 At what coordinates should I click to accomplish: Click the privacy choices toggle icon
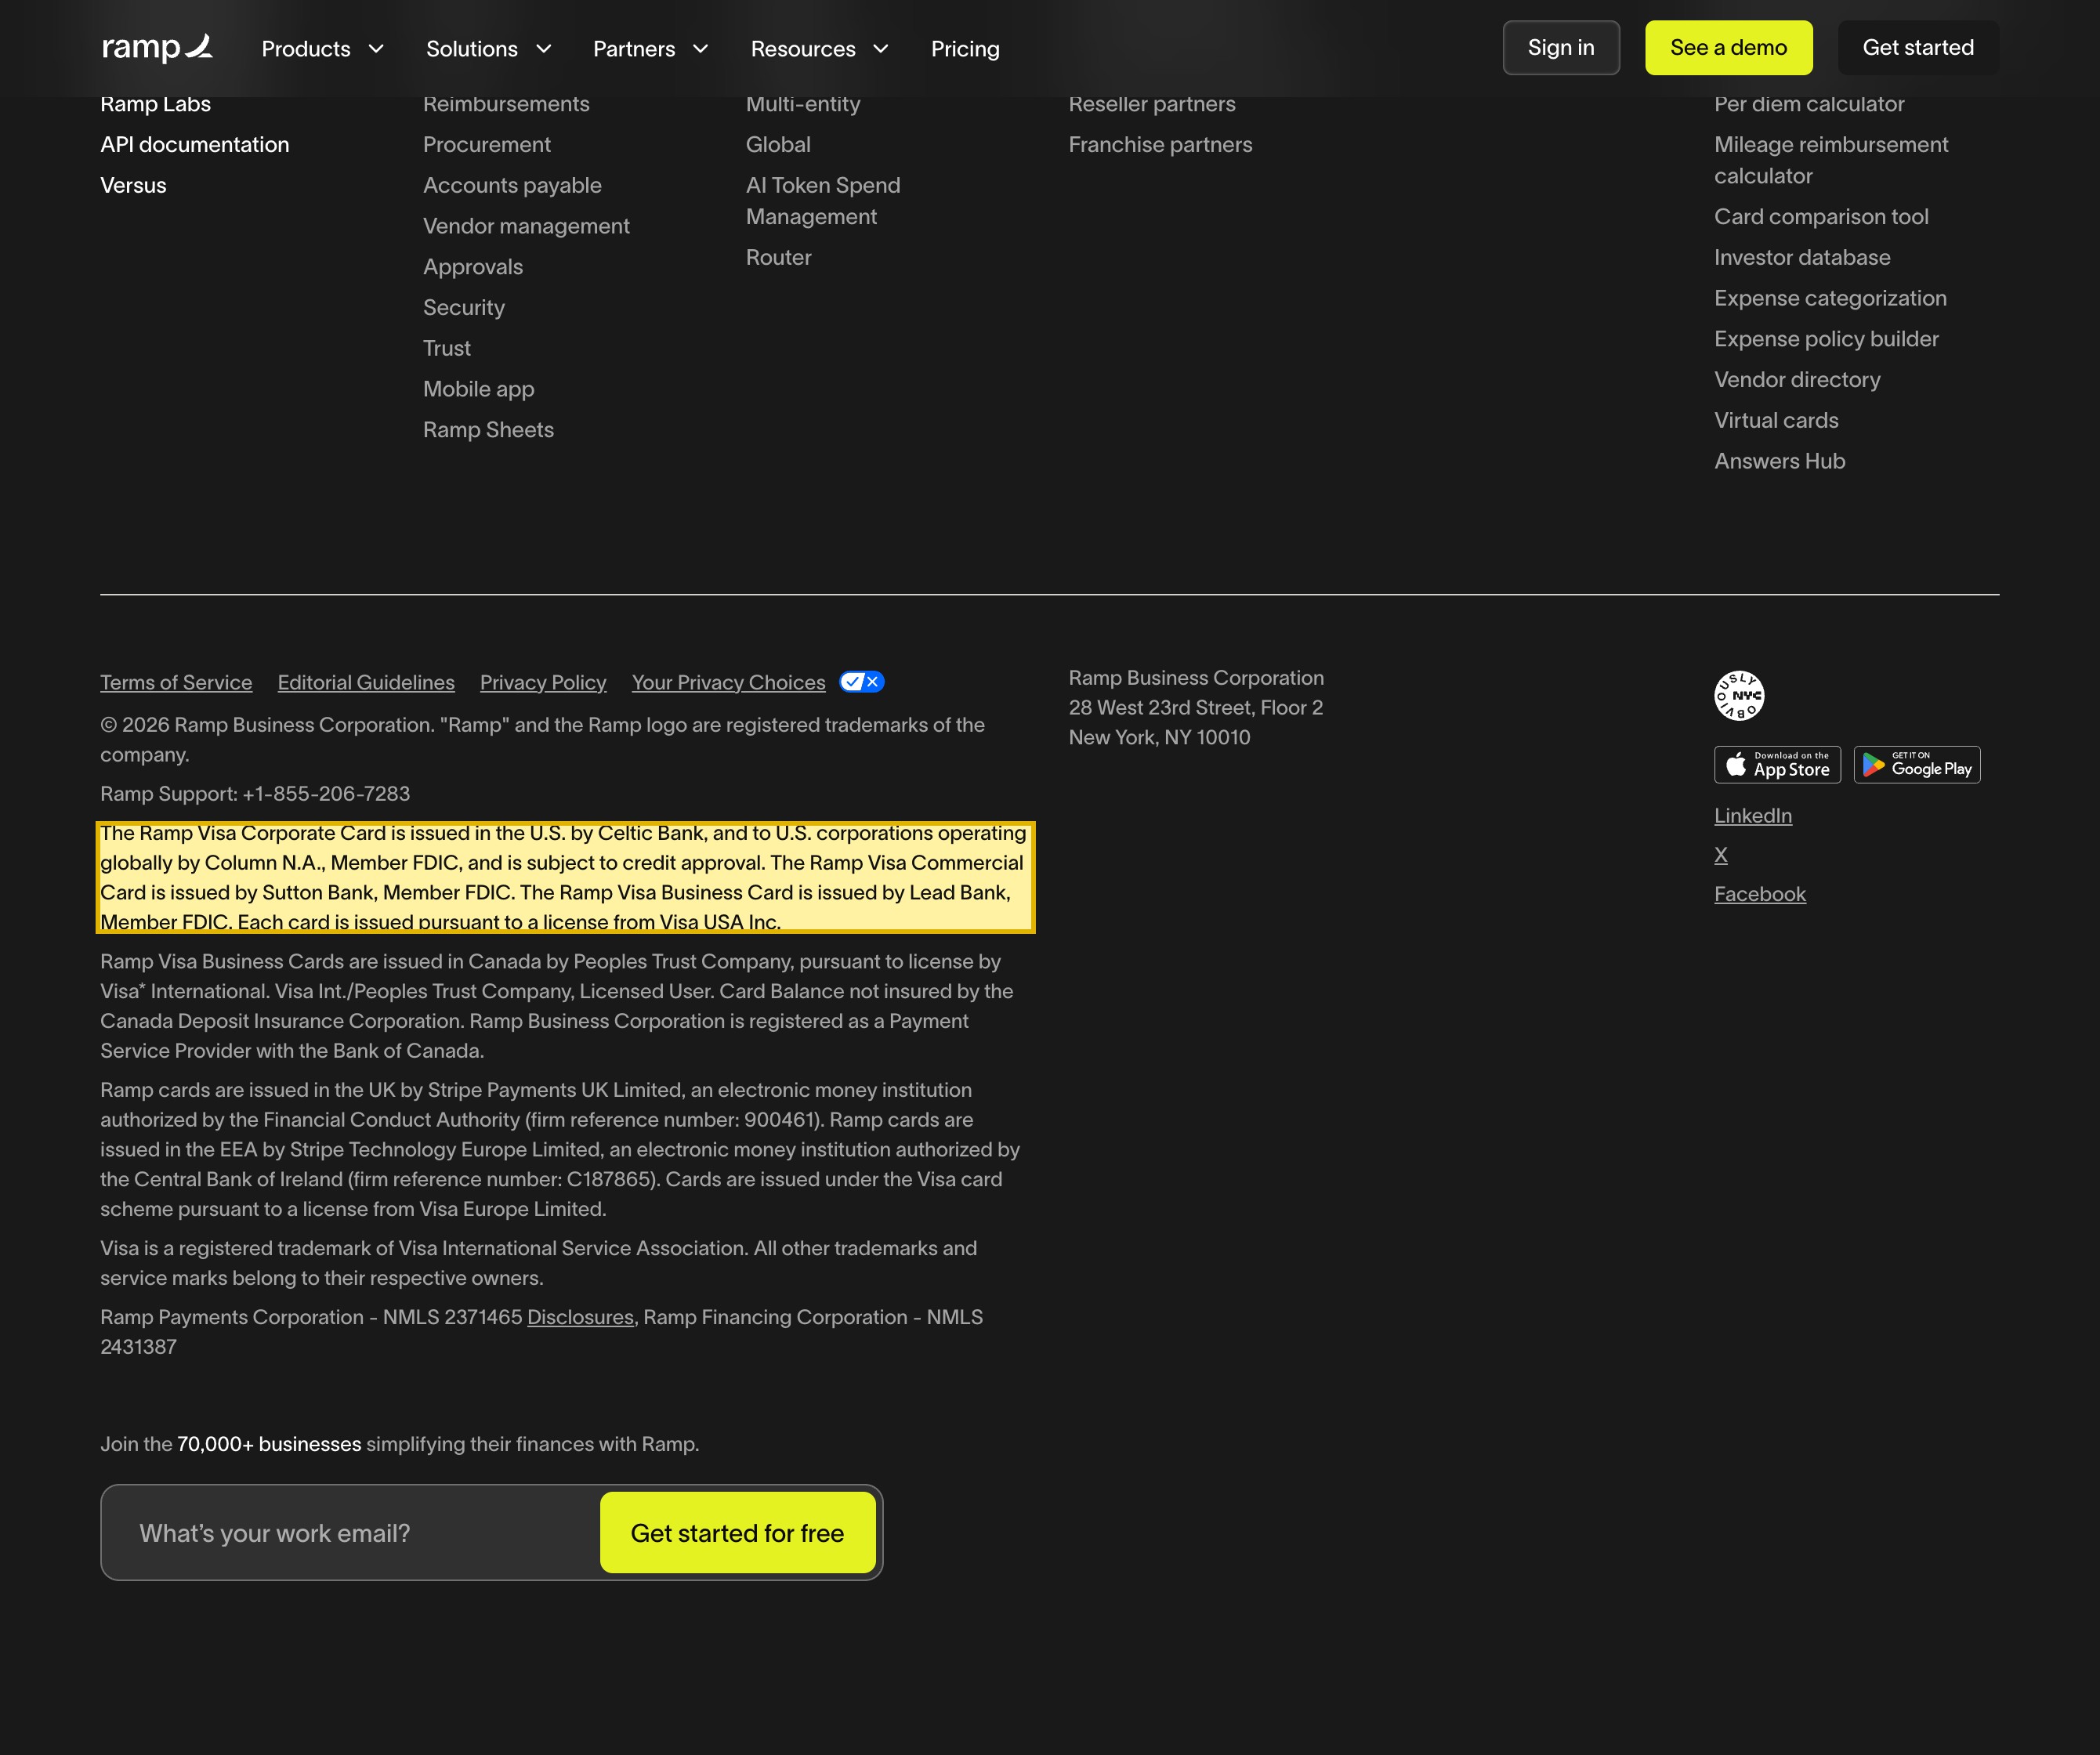point(861,682)
